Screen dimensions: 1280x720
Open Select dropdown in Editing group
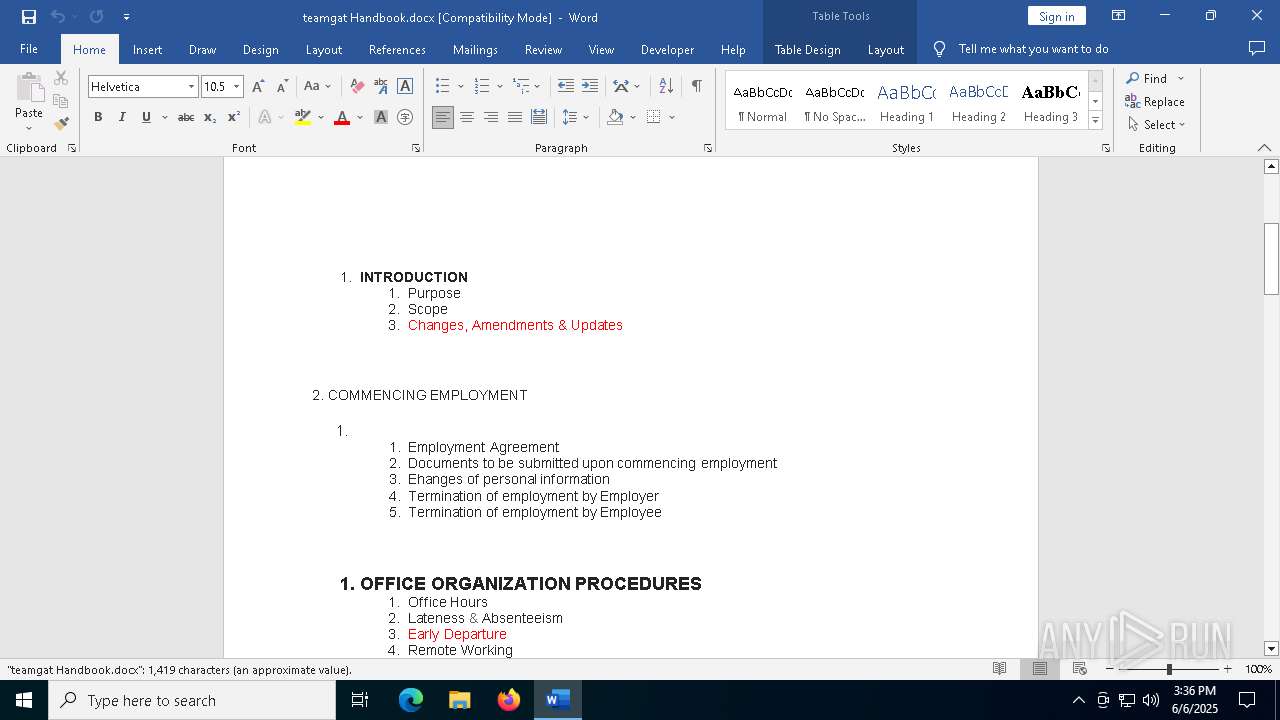pos(1157,125)
